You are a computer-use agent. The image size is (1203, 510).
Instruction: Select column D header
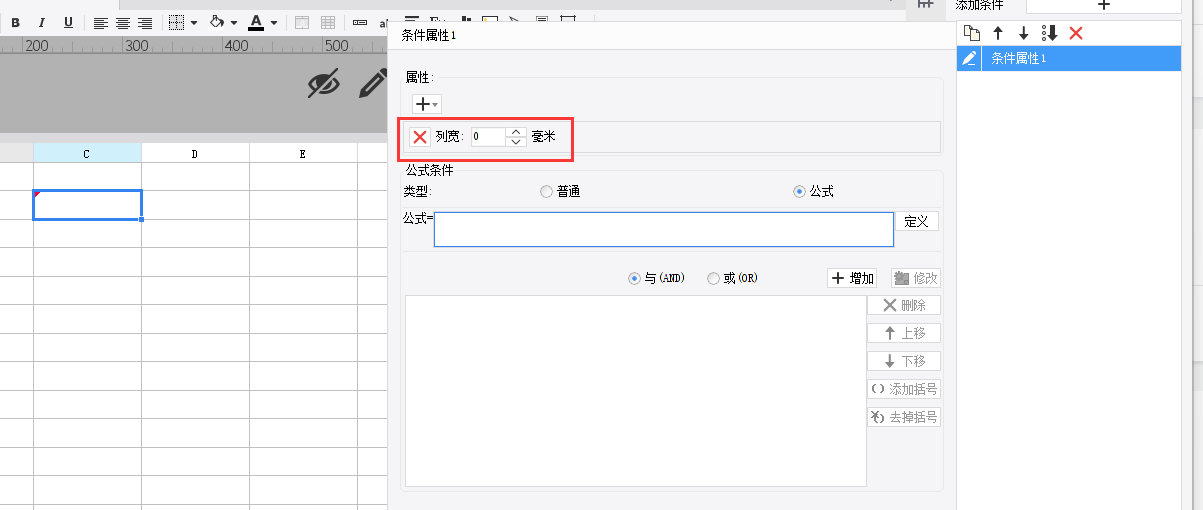195,153
